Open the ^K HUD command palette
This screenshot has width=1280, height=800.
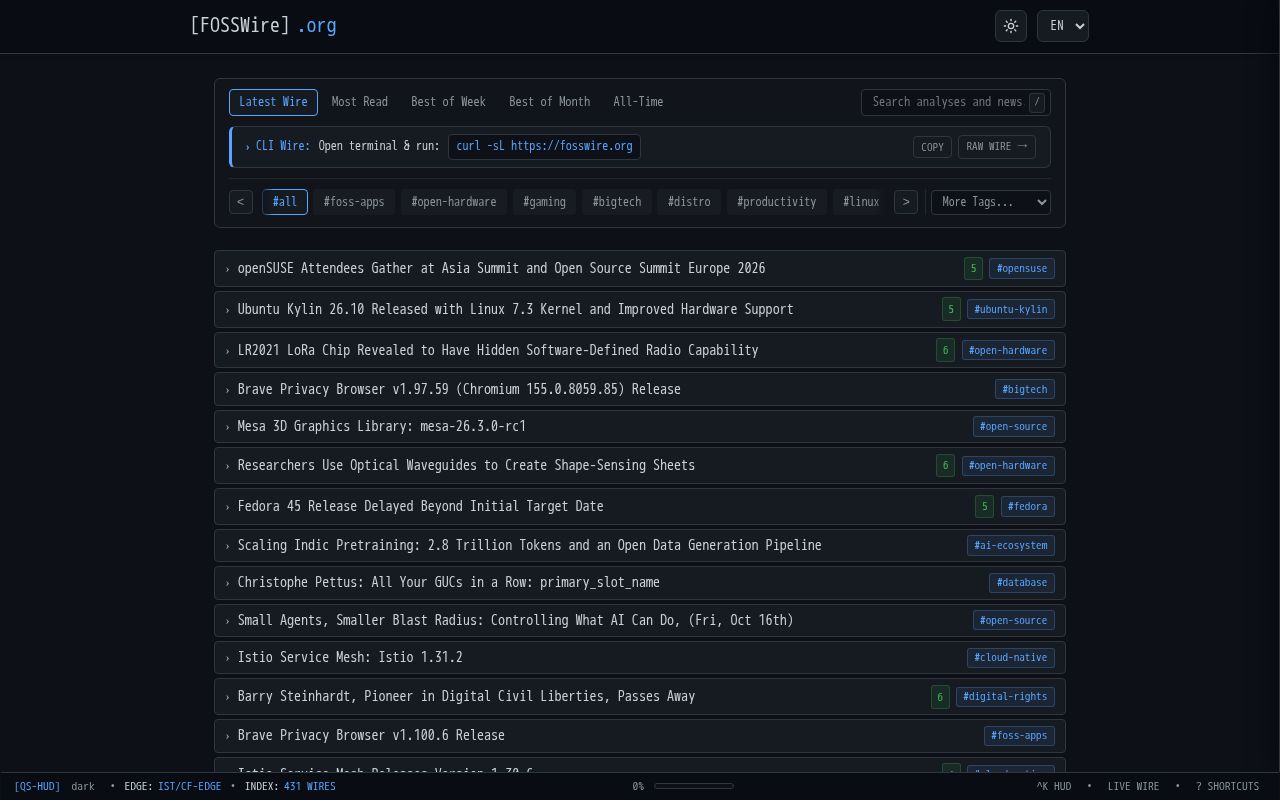[x=1053, y=786]
